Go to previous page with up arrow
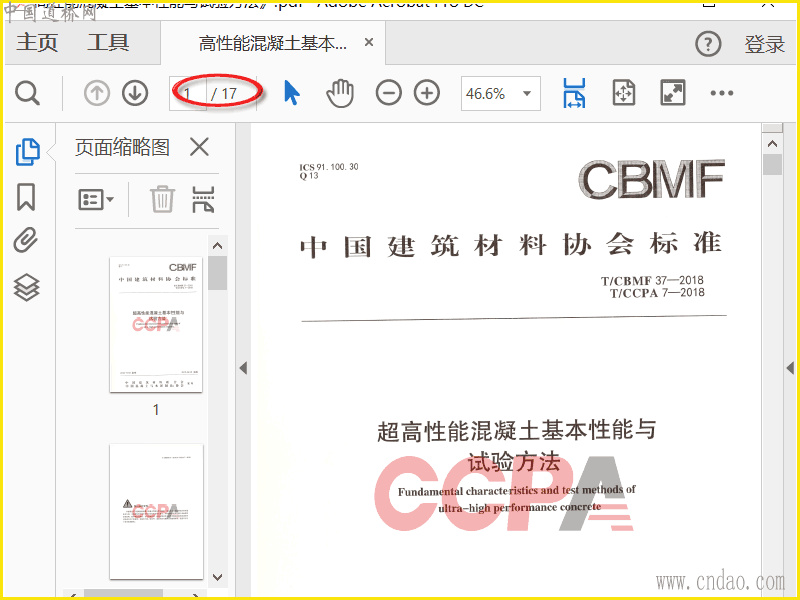 (x=96, y=93)
